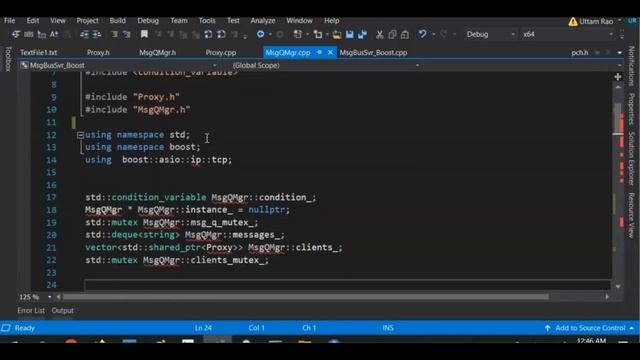The height and width of the screenshot is (360, 640).
Task: Click the Save icon in toolbar
Action: 349,35
